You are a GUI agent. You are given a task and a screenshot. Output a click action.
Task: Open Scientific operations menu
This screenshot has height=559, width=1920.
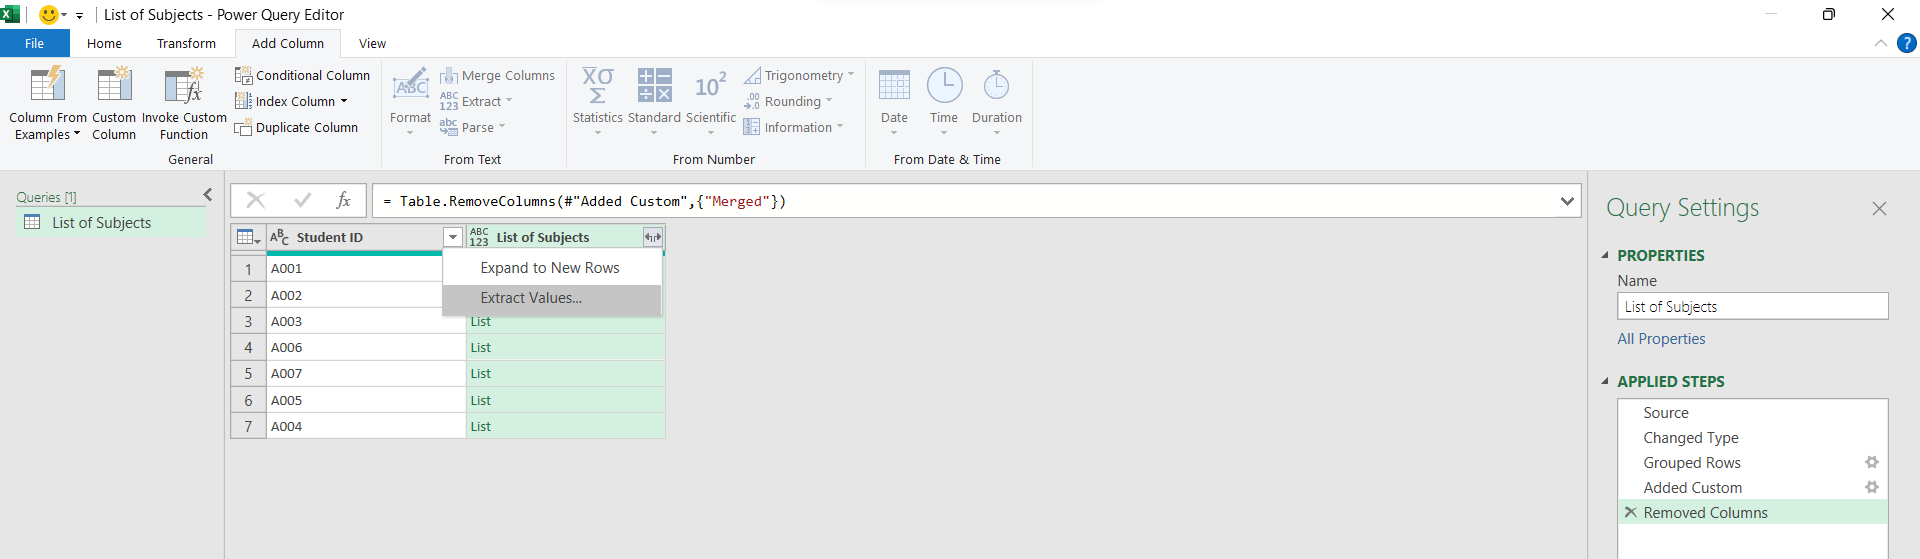click(711, 104)
